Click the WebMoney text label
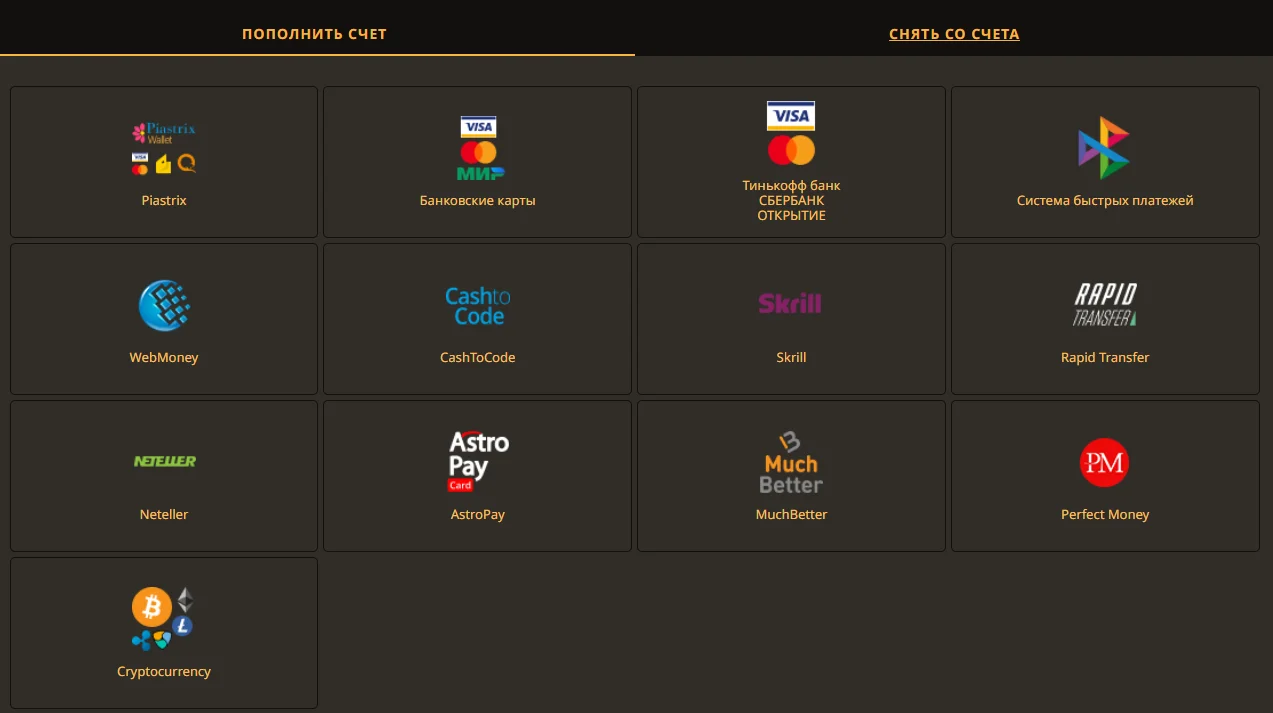1273x713 pixels. [x=164, y=357]
